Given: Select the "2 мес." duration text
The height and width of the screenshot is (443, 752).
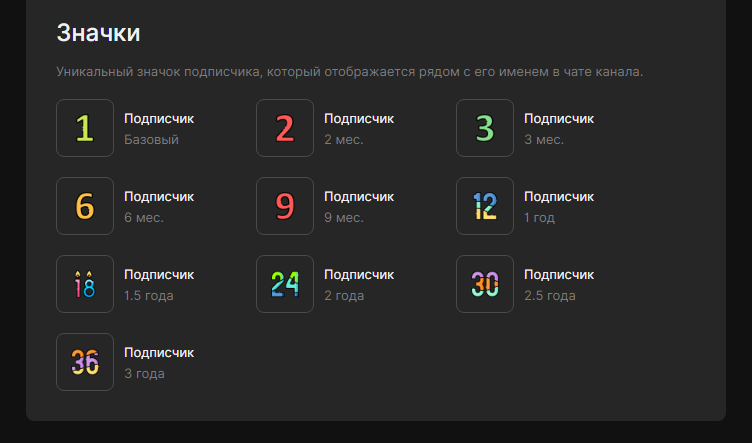Looking at the screenshot, I should point(344,140).
